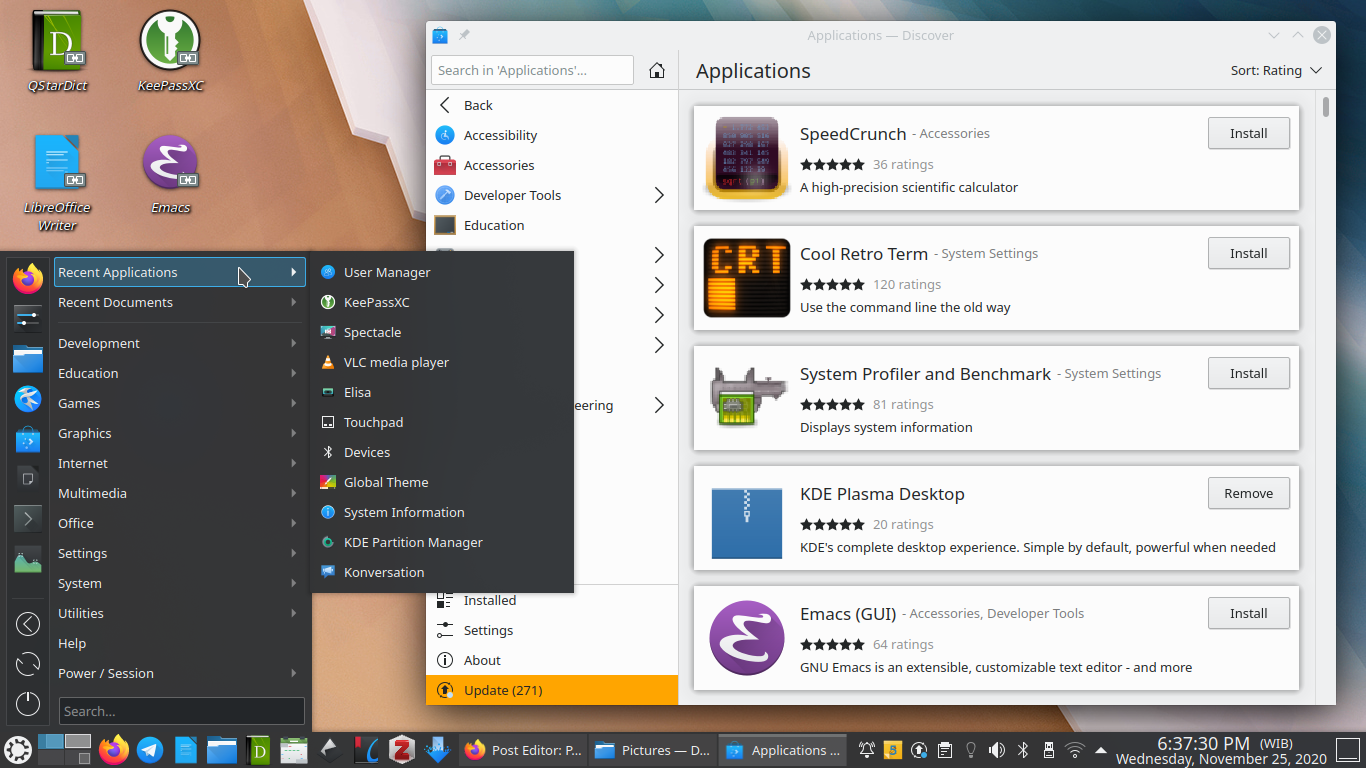The height and width of the screenshot is (768, 1366).
Task: Show hidden system tray icons
Action: [1101, 750]
